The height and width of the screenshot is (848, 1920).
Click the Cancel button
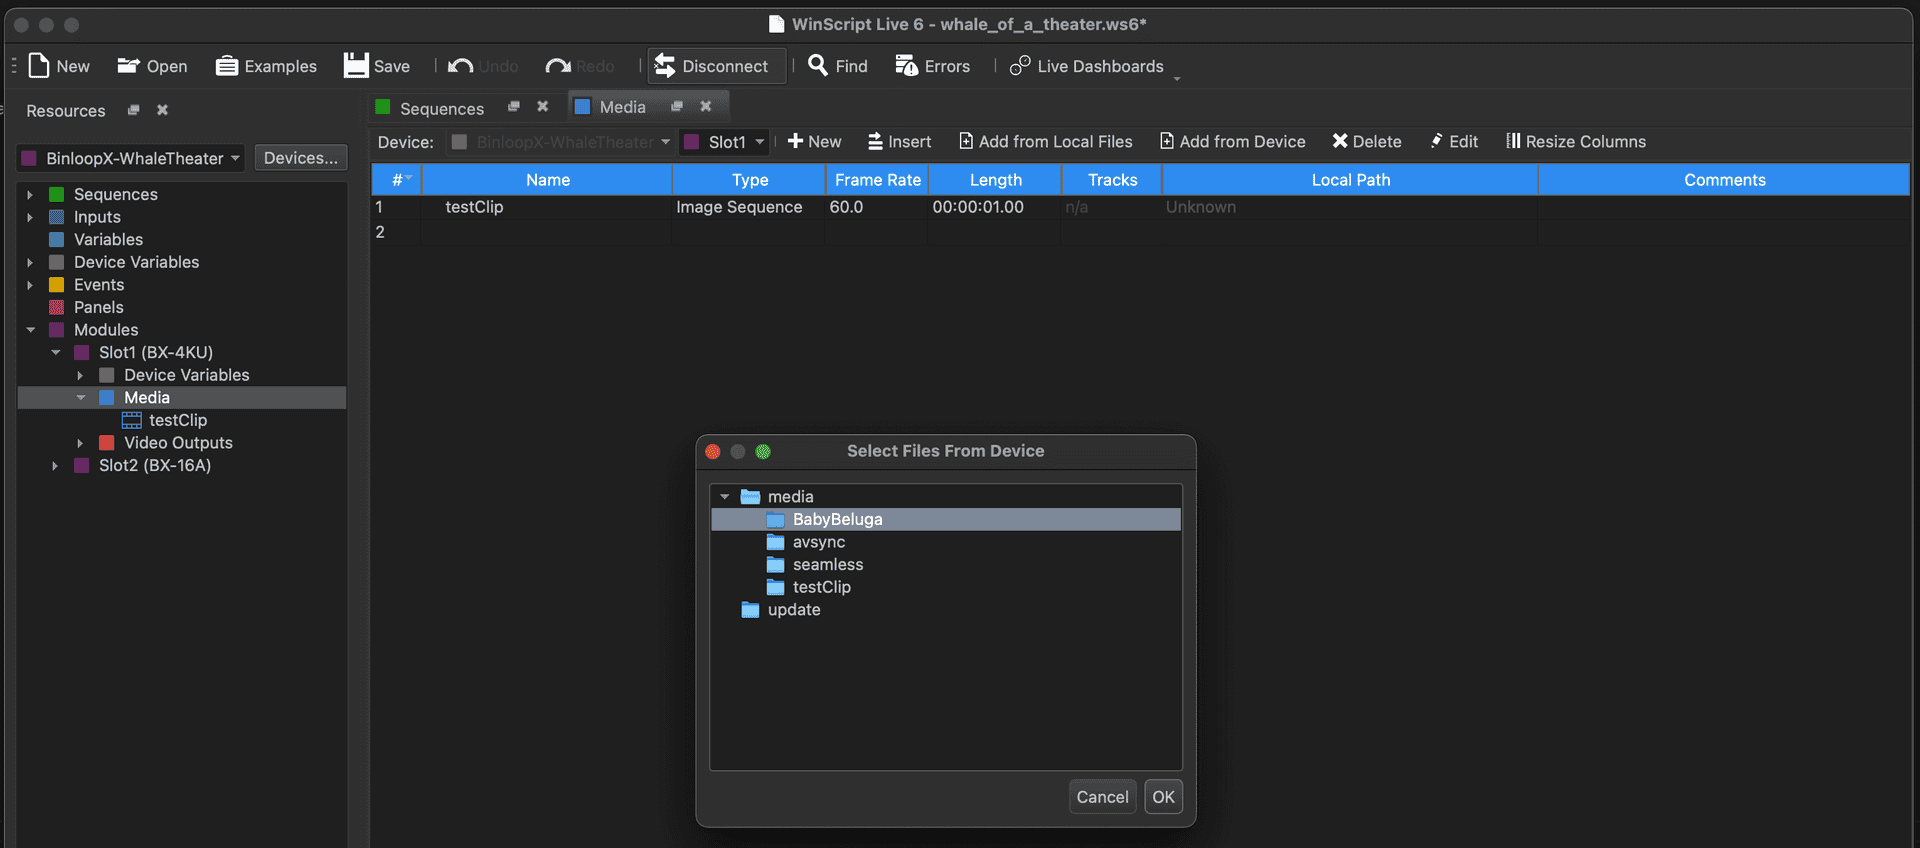click(x=1102, y=797)
